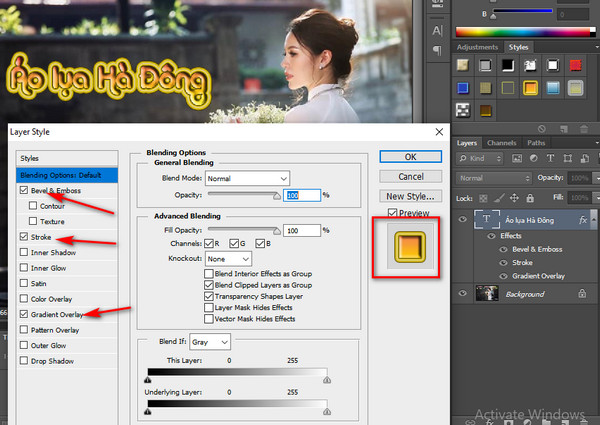Apply the blue glass style swatch
Screen dimensions: 600x425
click(463, 88)
